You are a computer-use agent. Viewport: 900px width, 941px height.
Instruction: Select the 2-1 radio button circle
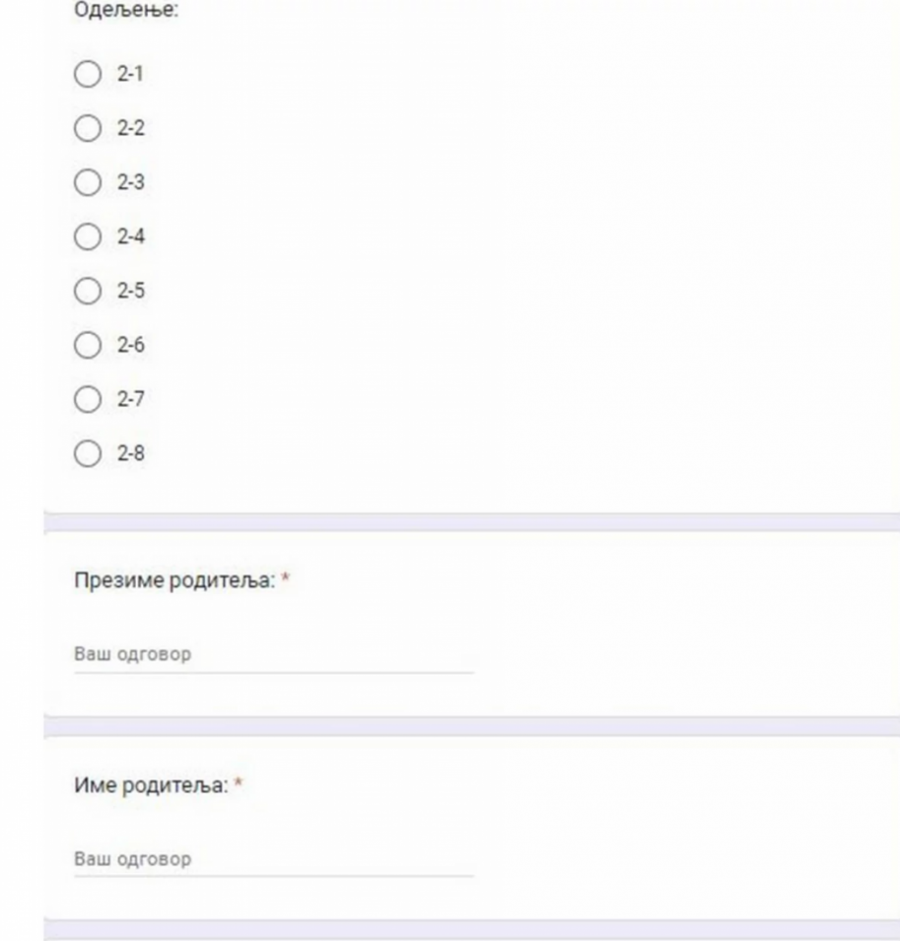(x=88, y=75)
